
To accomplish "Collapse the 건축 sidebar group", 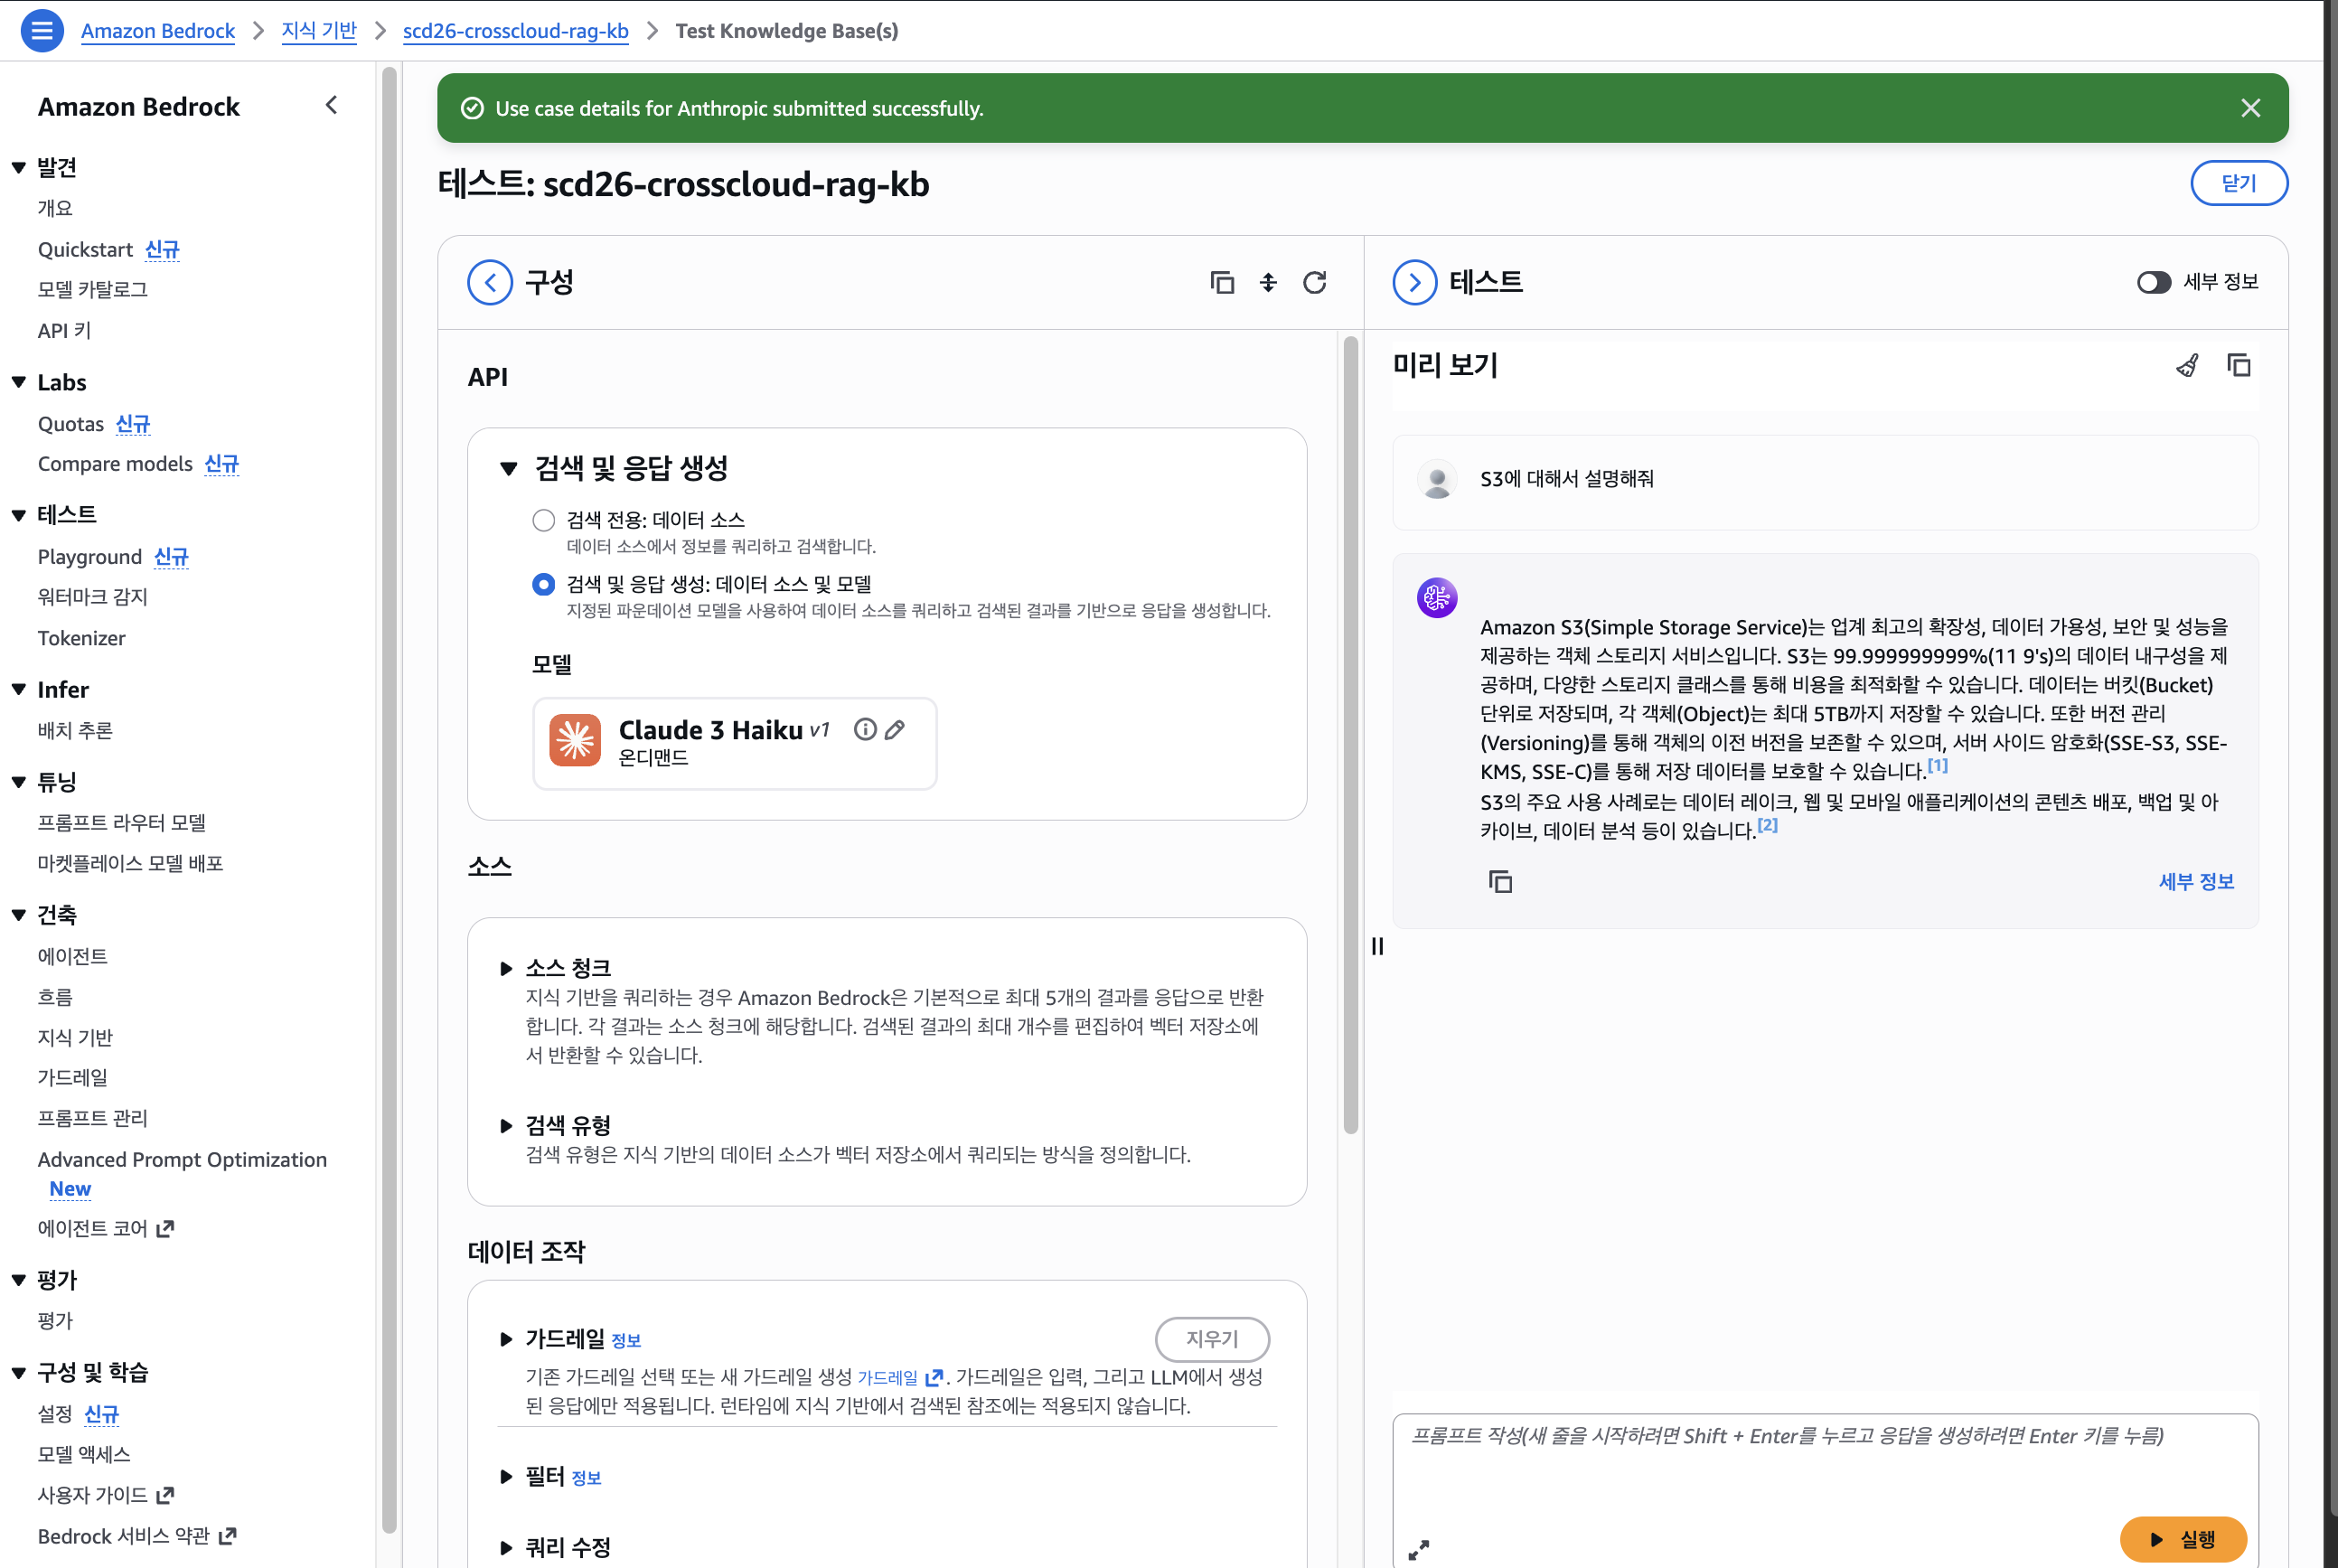I will coord(19,915).
